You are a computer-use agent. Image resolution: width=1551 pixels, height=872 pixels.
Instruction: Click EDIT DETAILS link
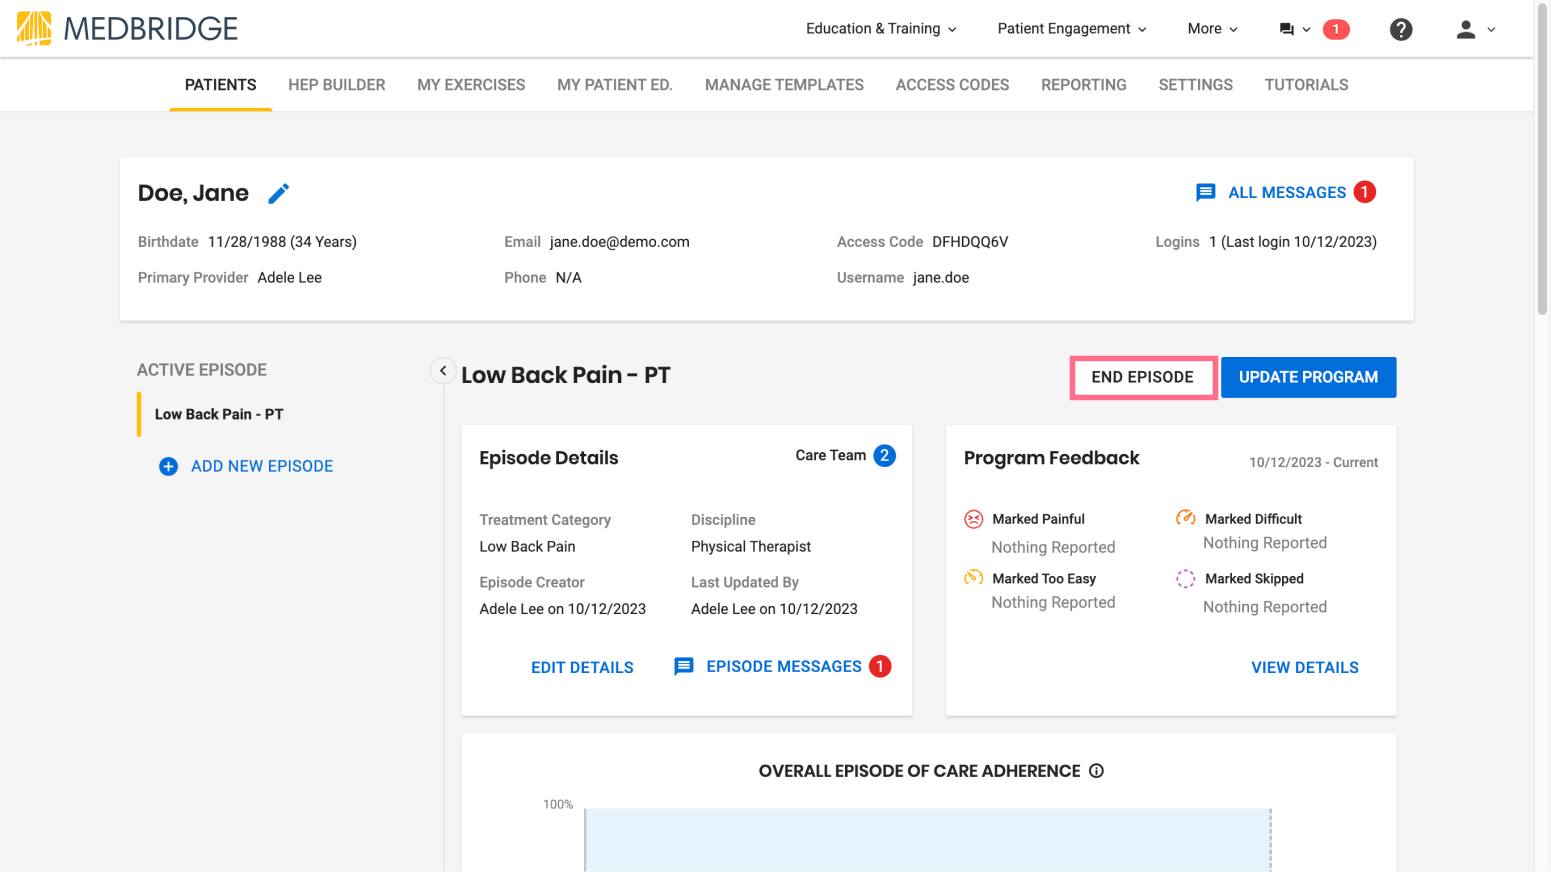[x=582, y=667]
